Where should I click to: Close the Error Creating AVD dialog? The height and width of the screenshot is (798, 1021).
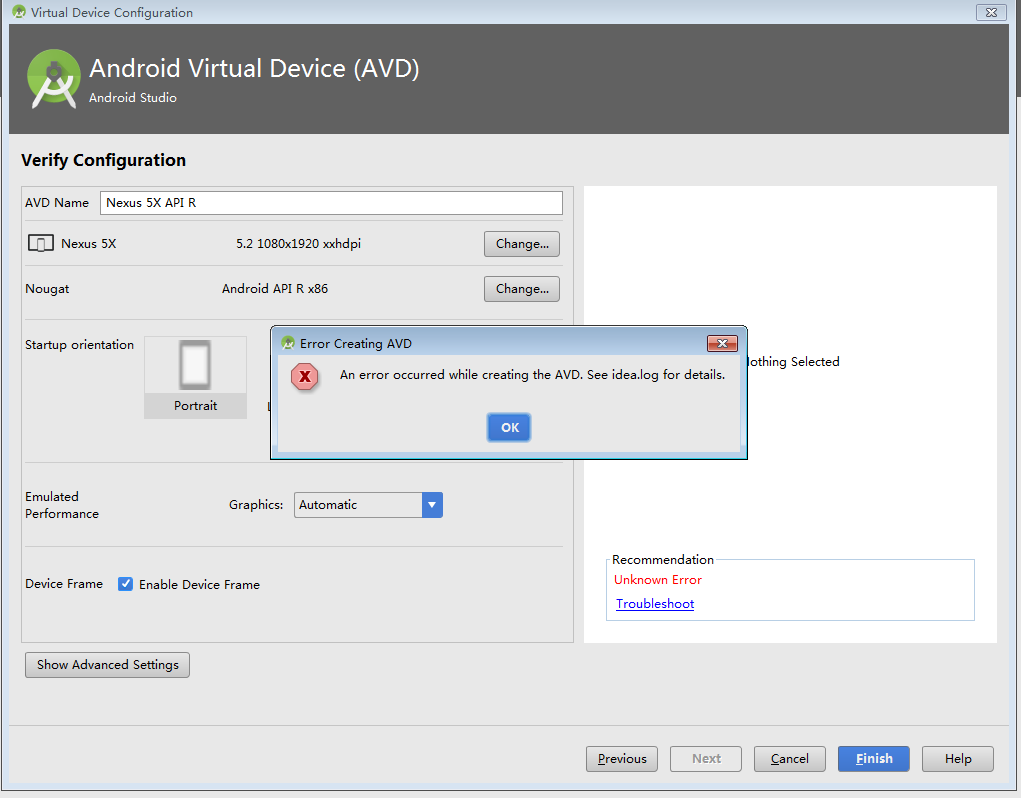(722, 343)
